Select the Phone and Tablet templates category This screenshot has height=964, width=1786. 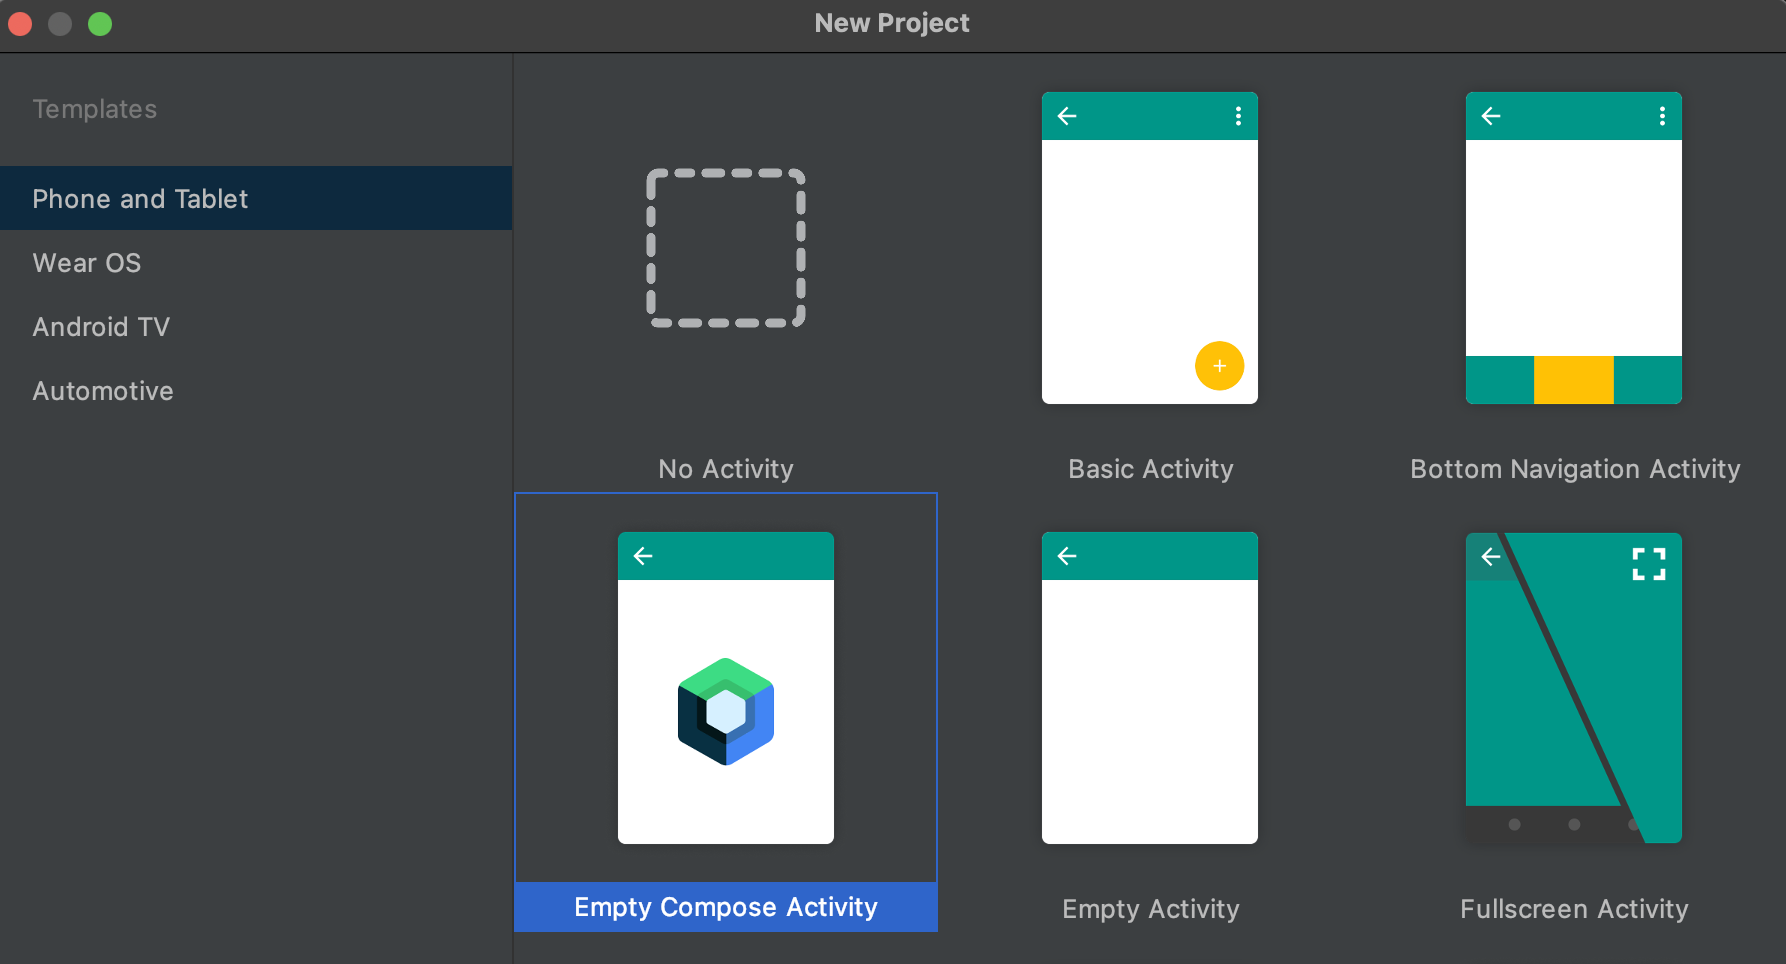tap(256, 198)
